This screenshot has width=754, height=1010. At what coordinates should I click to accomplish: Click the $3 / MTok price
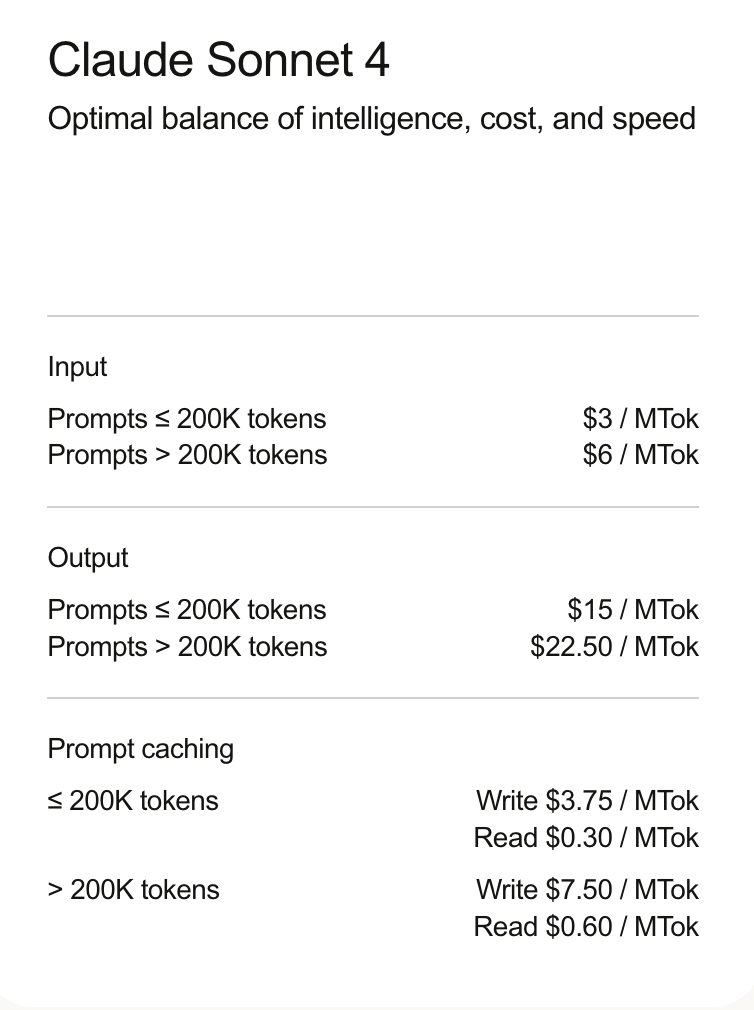tap(640, 419)
